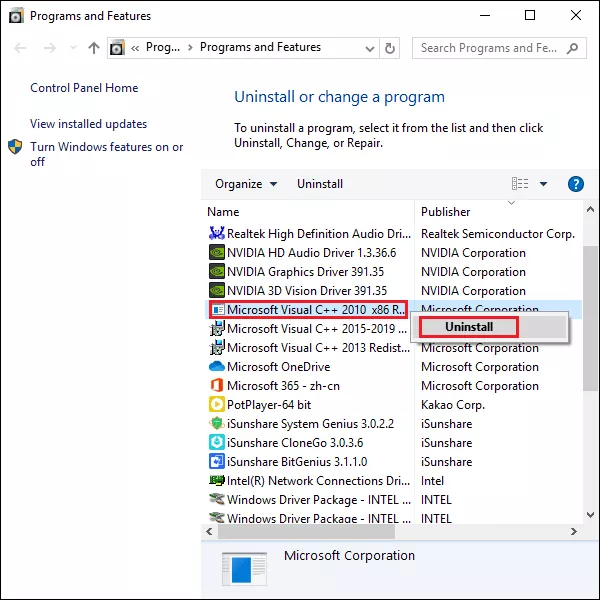Screen dimensions: 600x600
Task: Open Control Panel Home link
Action: pyautogui.click(x=84, y=88)
